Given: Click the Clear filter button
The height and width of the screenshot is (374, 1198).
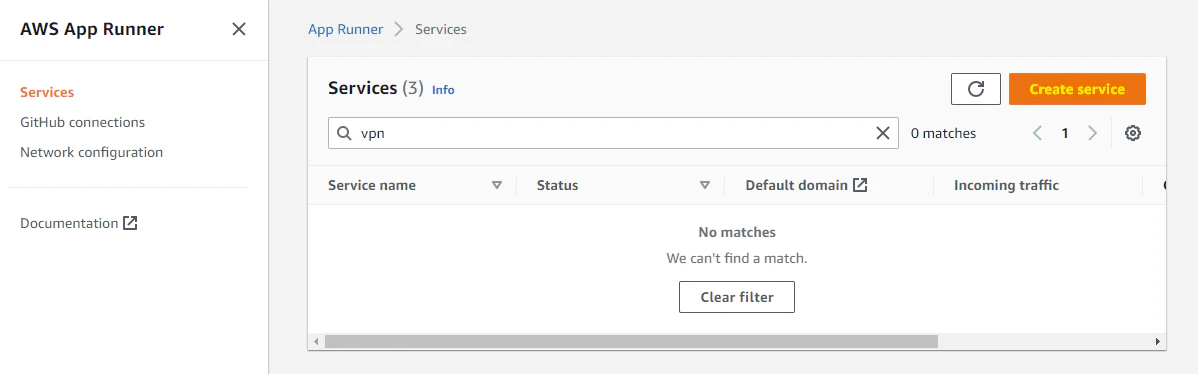Looking at the screenshot, I should pyautogui.click(x=737, y=297).
